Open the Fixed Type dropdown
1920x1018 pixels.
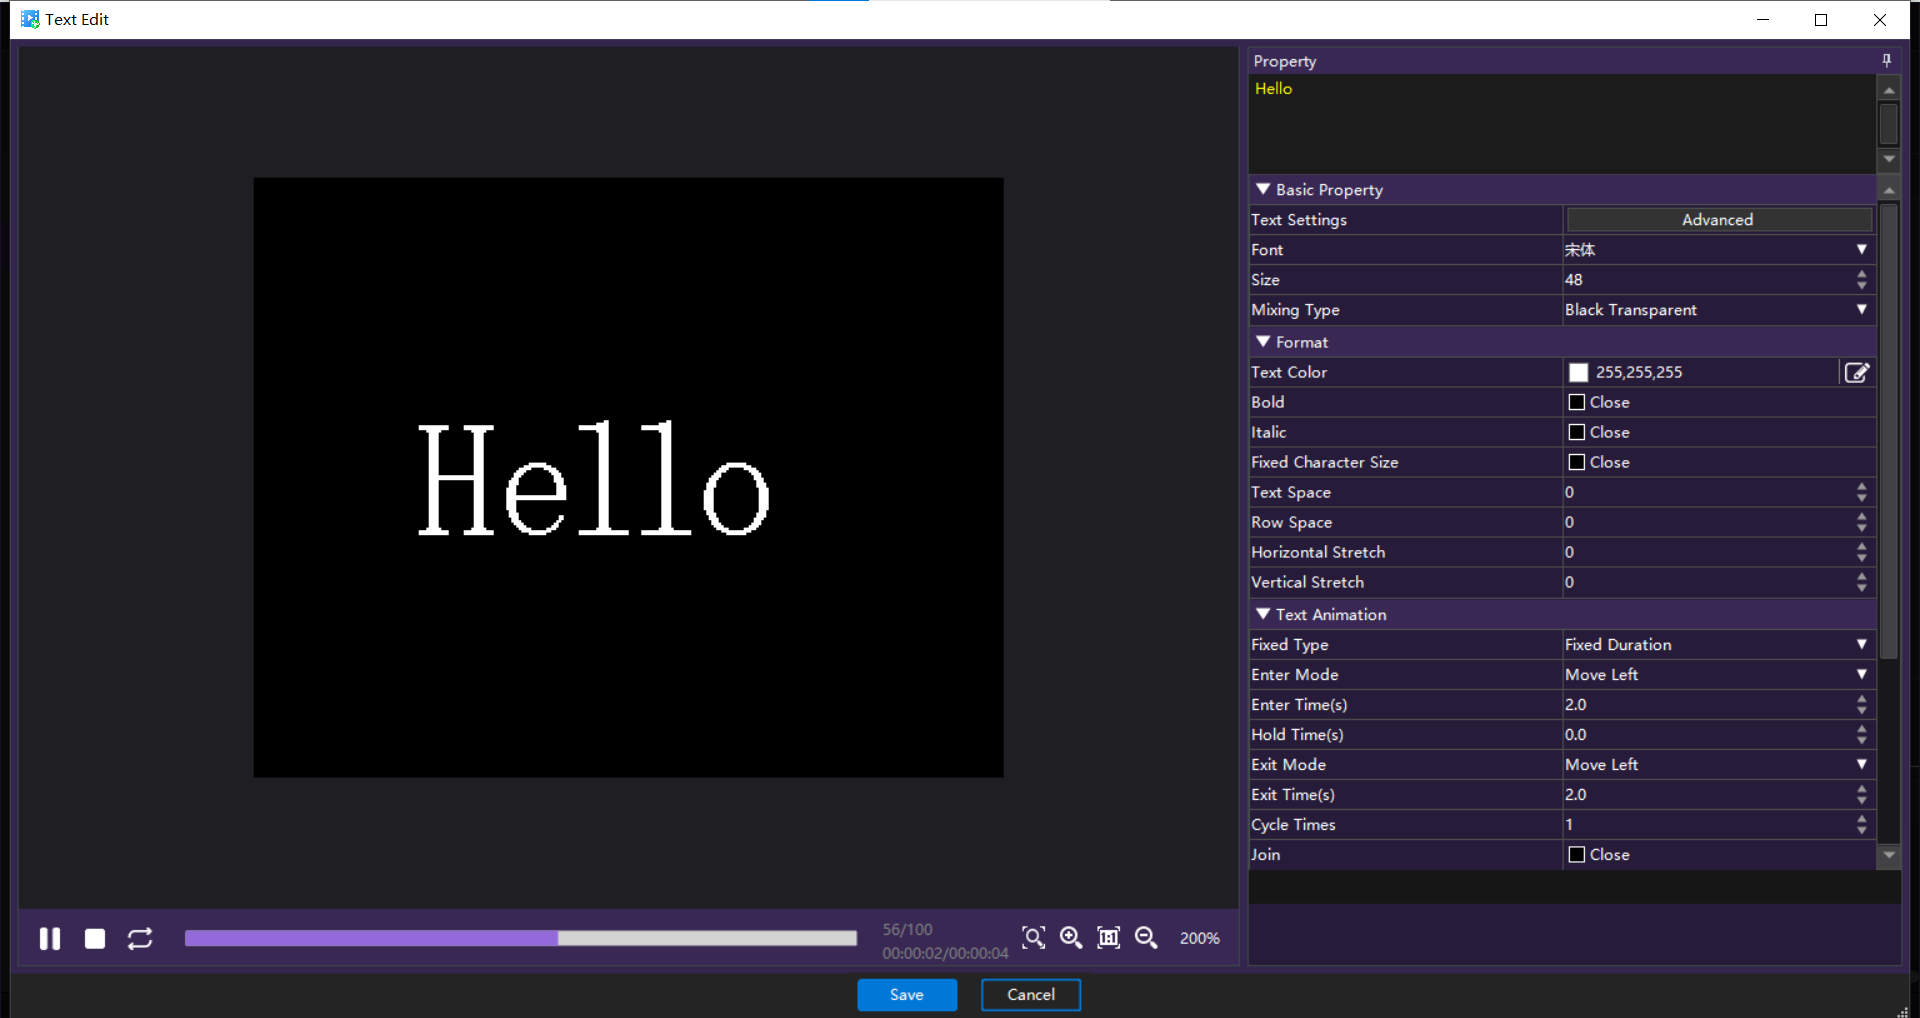coord(1718,644)
